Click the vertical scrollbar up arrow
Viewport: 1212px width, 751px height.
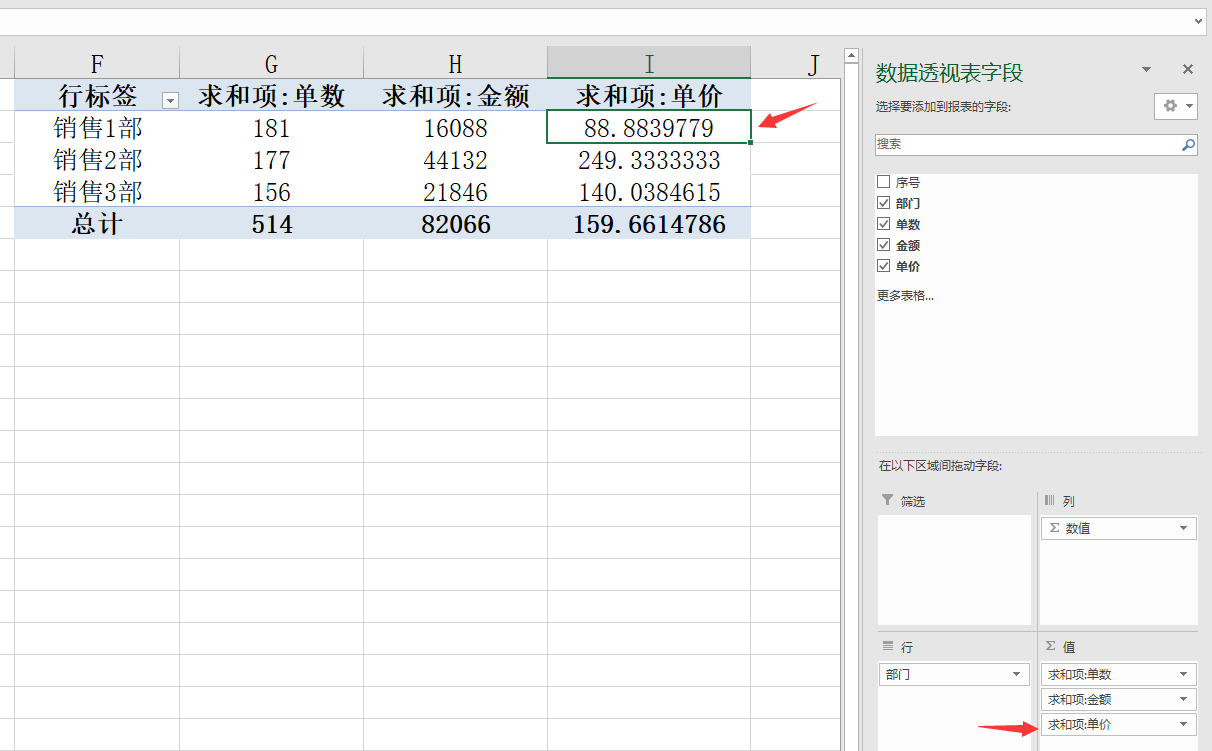click(x=852, y=56)
